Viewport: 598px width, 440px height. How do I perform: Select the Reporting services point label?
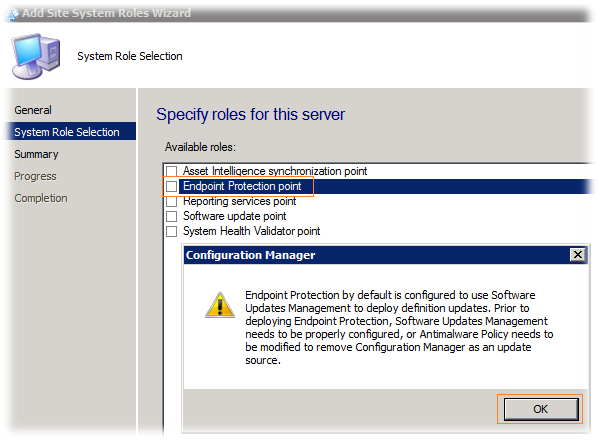click(x=240, y=201)
